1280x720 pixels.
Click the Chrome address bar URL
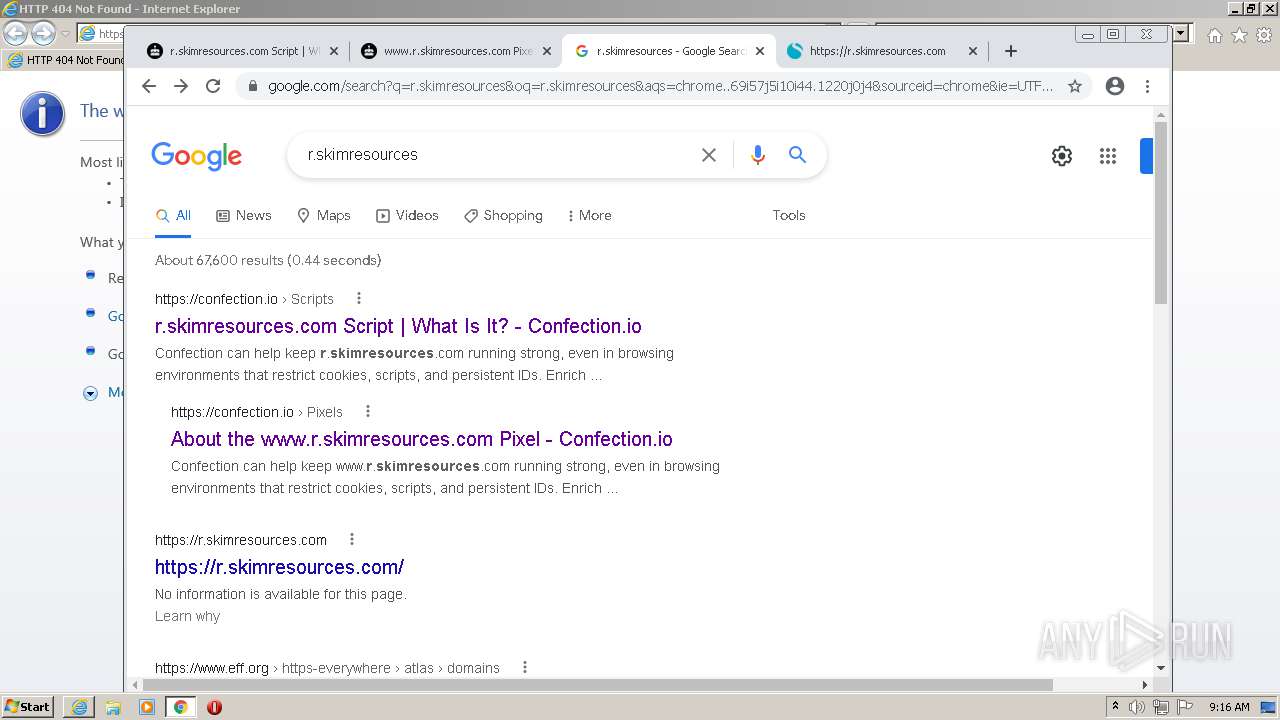coord(660,86)
